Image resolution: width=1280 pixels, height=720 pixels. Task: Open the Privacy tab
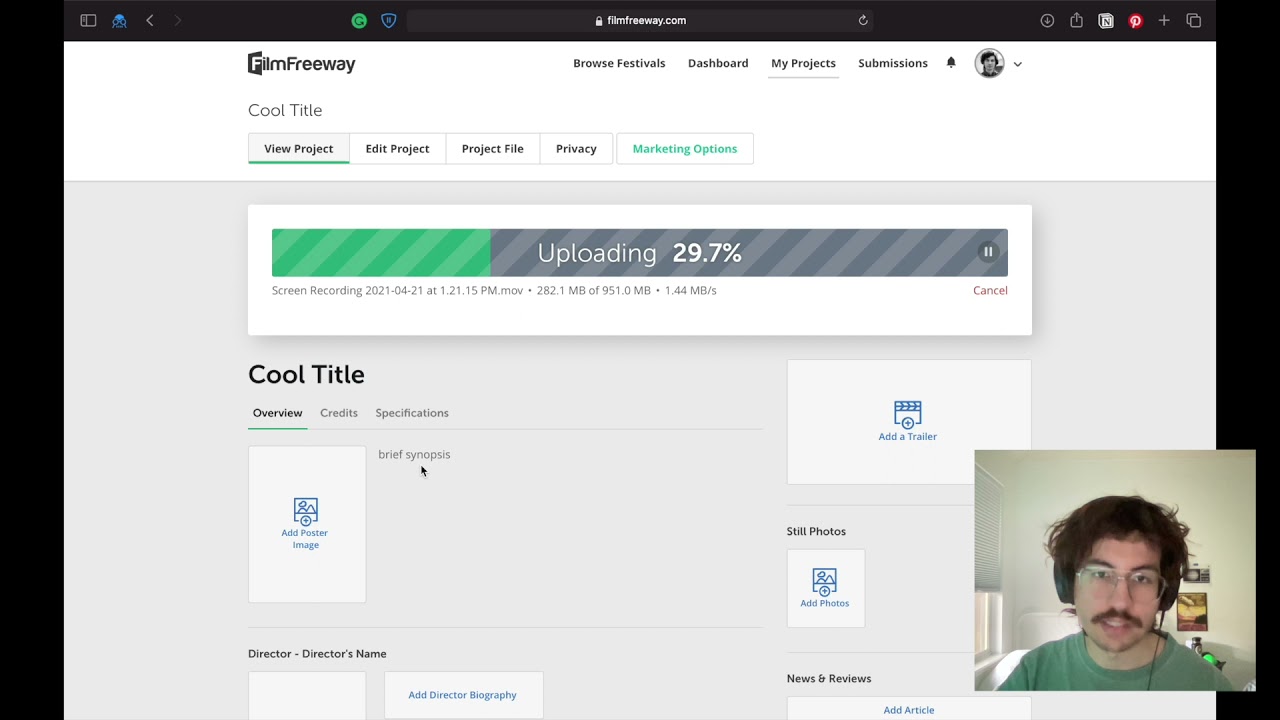pos(576,148)
